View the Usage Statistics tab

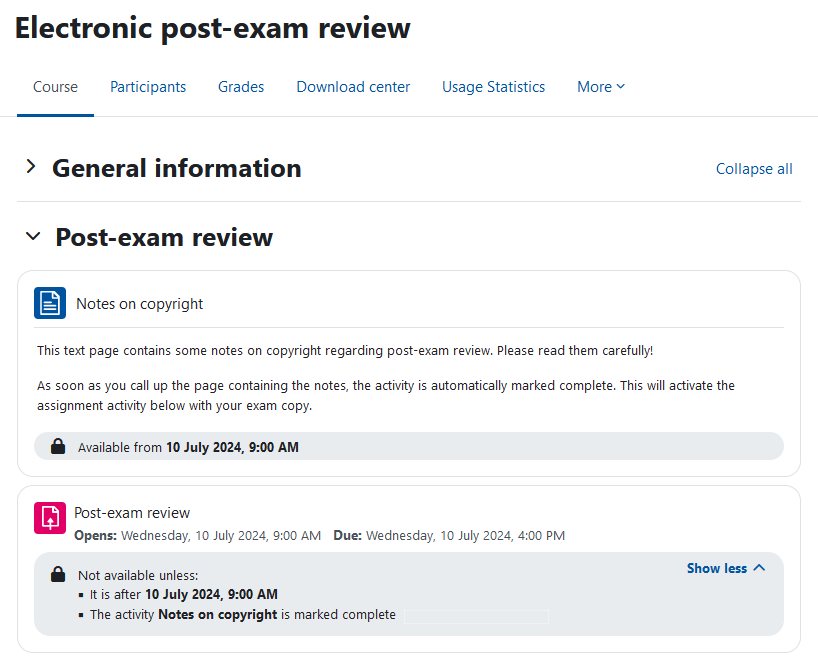coord(493,87)
